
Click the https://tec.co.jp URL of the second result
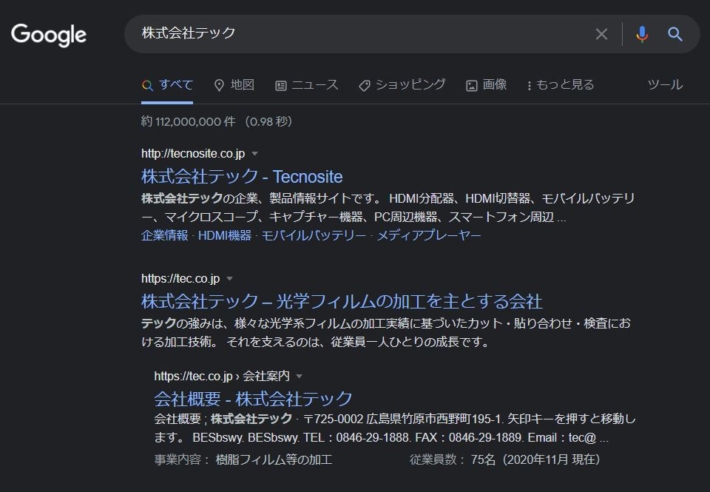pos(181,279)
